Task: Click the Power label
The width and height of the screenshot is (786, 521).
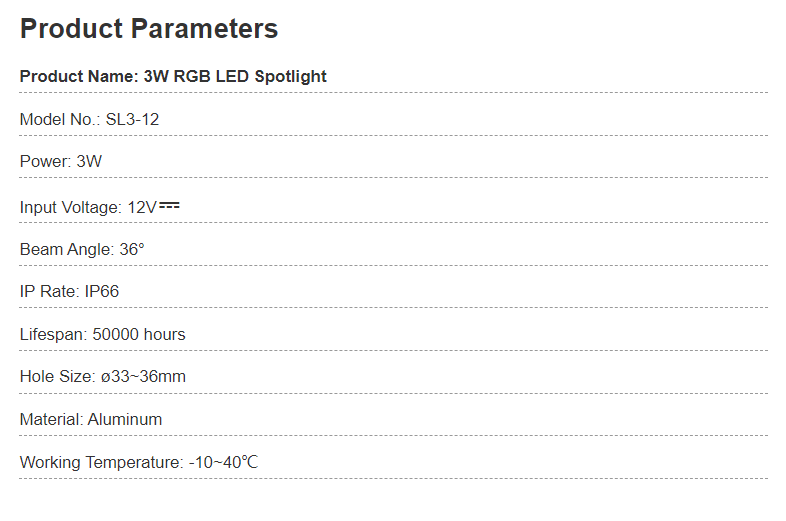Action: click(44, 162)
